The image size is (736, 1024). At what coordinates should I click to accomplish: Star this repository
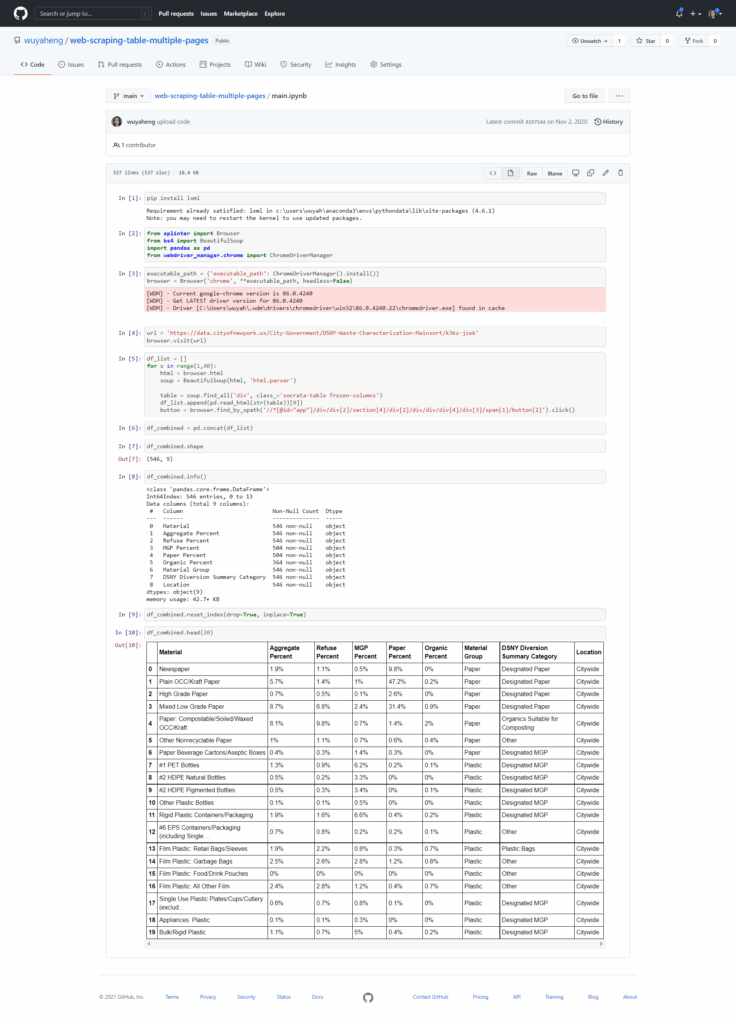645,40
